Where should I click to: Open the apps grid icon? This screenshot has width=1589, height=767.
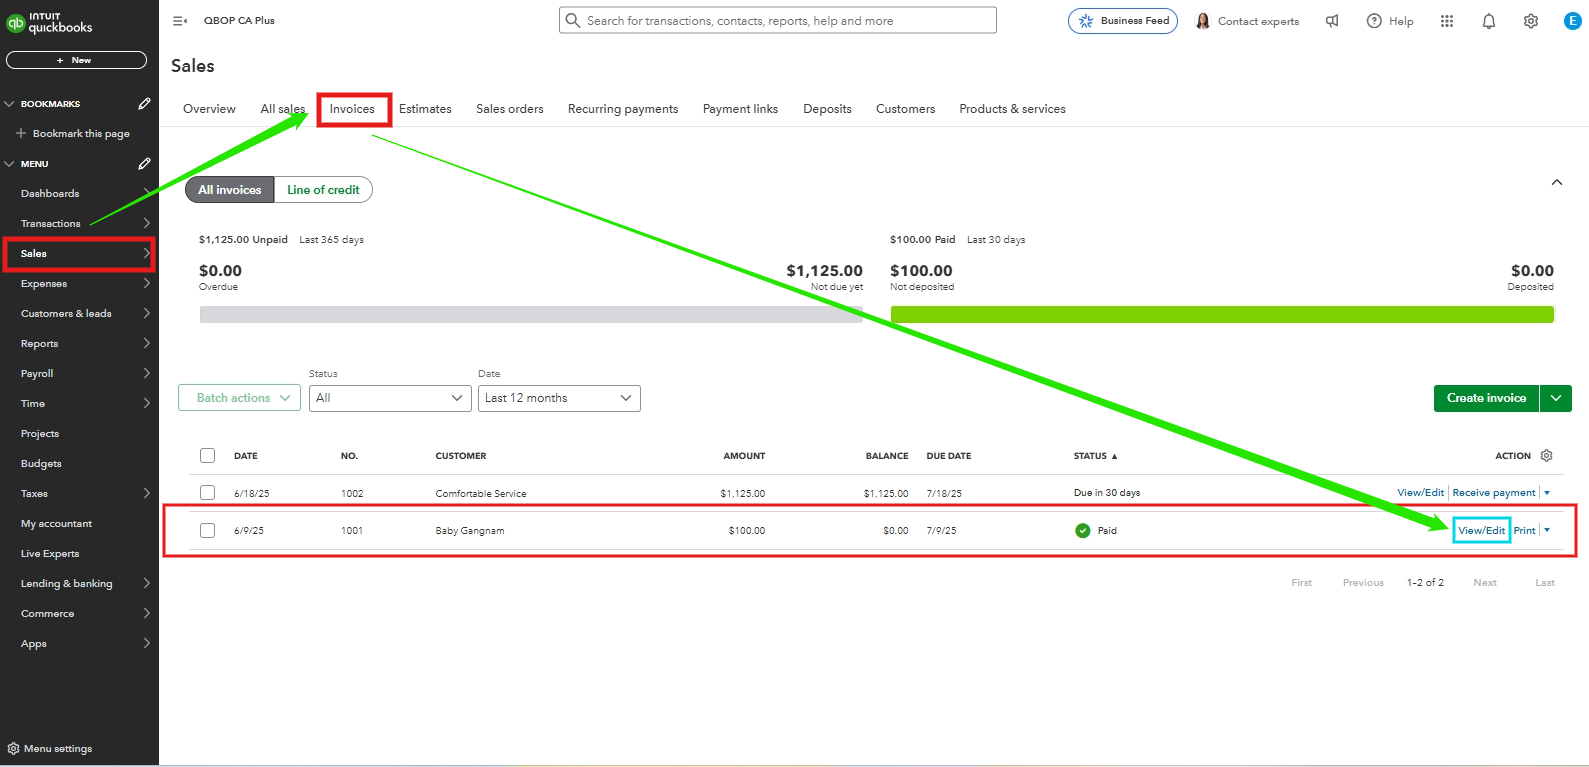1447,21
